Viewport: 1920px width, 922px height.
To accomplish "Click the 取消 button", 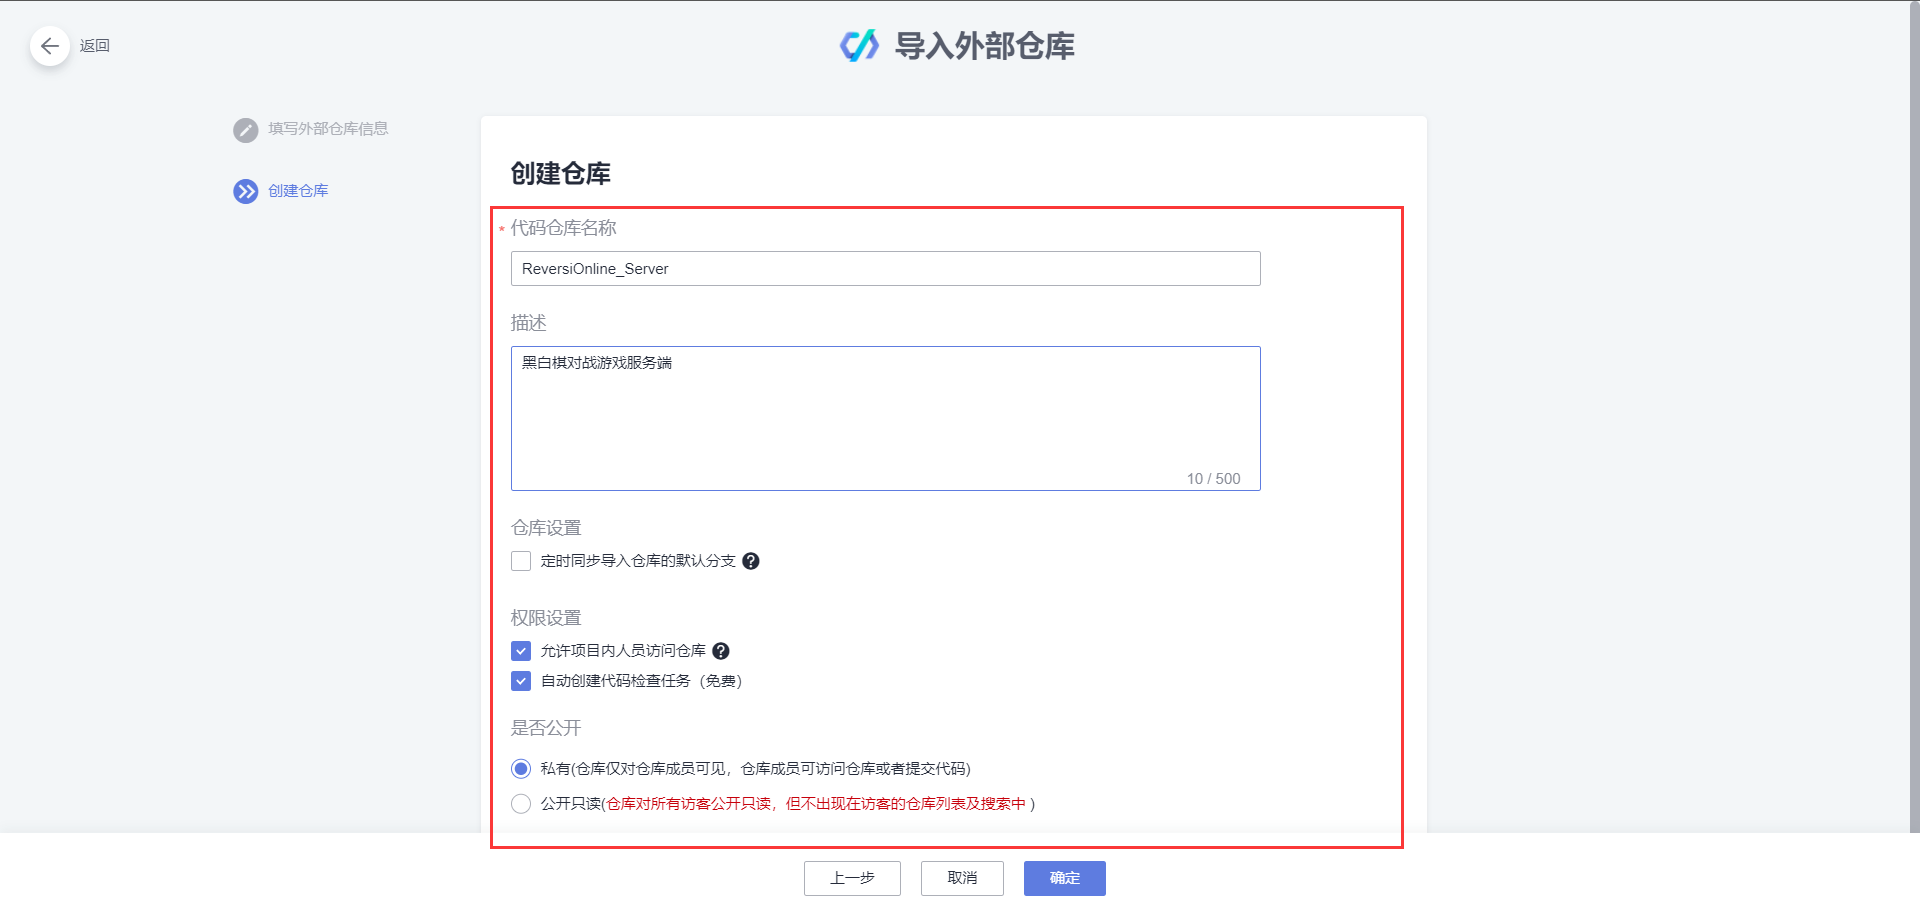I will 961,878.
